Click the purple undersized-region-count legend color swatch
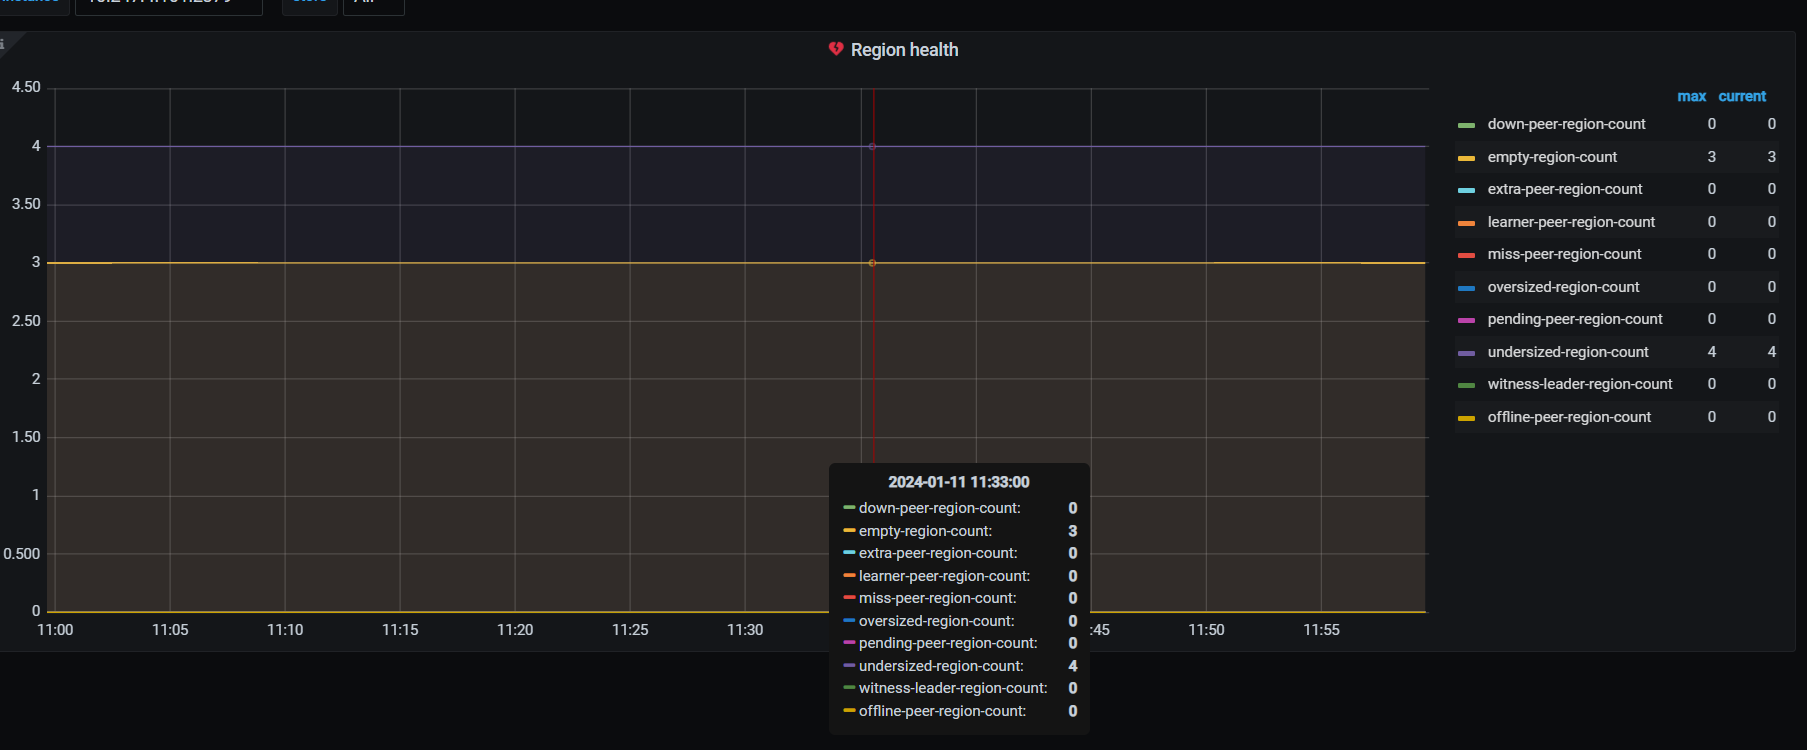The image size is (1807, 750). tap(1466, 353)
